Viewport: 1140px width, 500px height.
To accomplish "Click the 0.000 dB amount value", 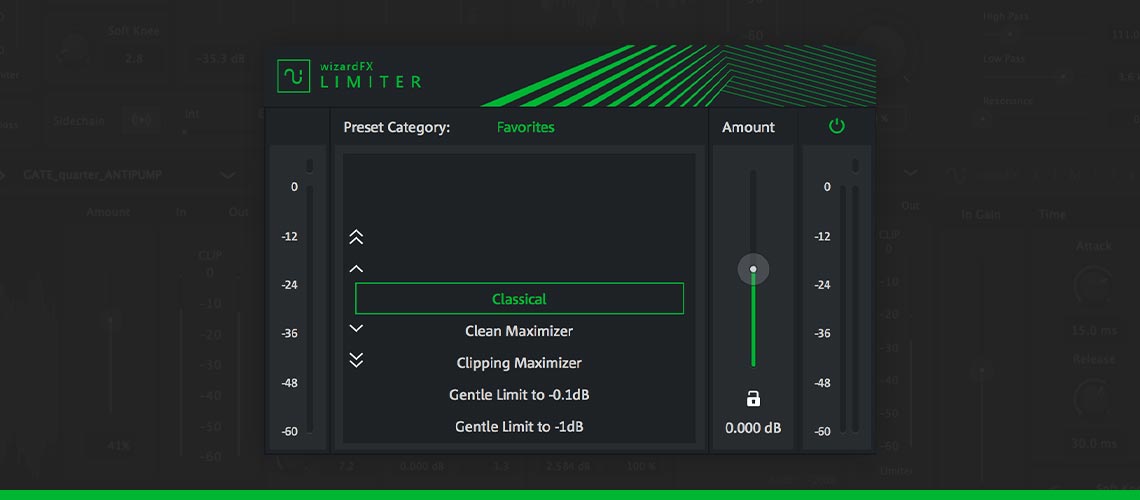I will coord(753,428).
